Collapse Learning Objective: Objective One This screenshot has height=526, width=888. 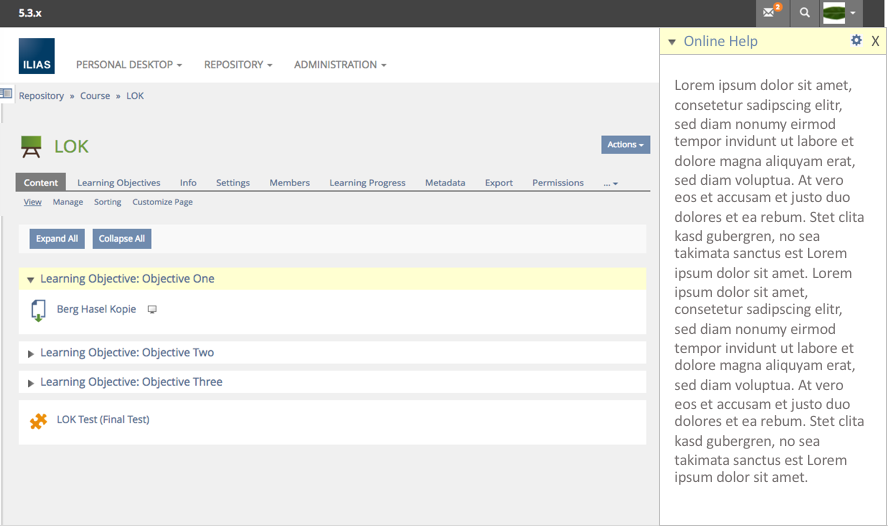coord(31,280)
